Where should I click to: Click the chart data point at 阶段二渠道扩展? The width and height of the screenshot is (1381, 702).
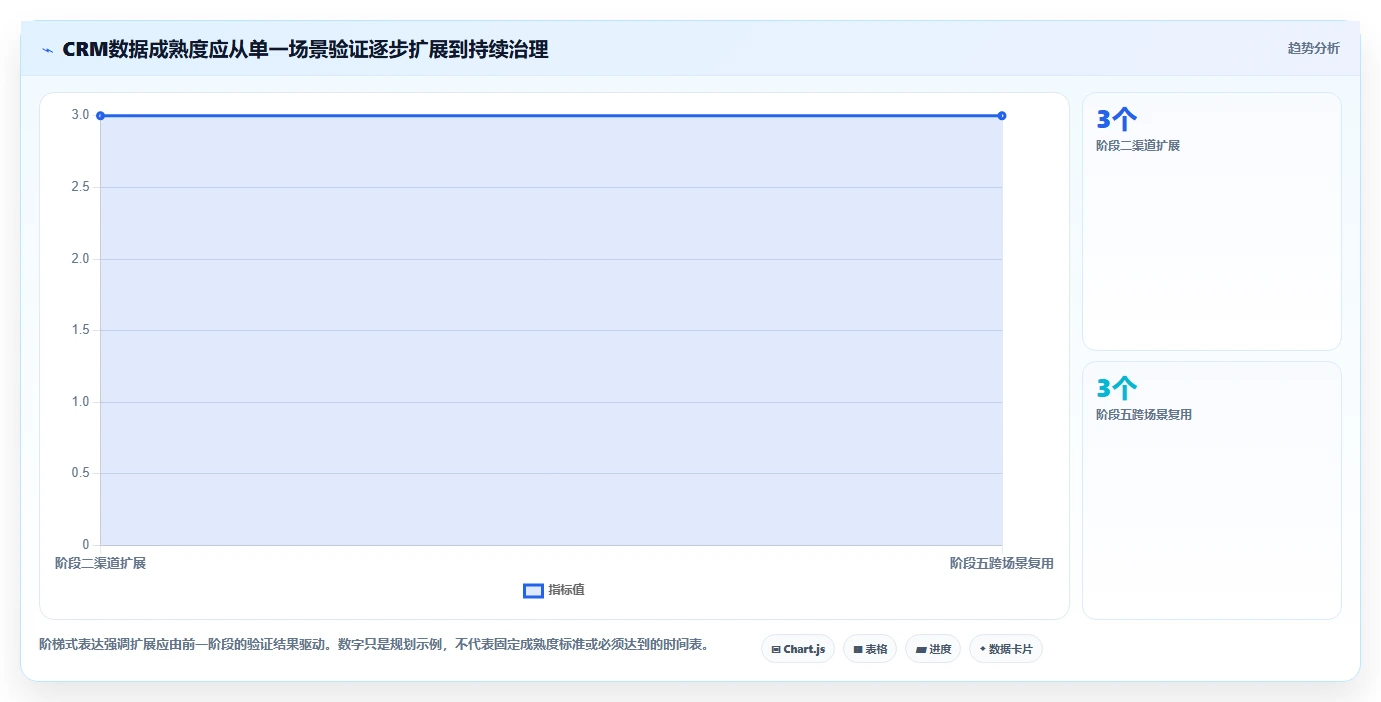click(100, 116)
